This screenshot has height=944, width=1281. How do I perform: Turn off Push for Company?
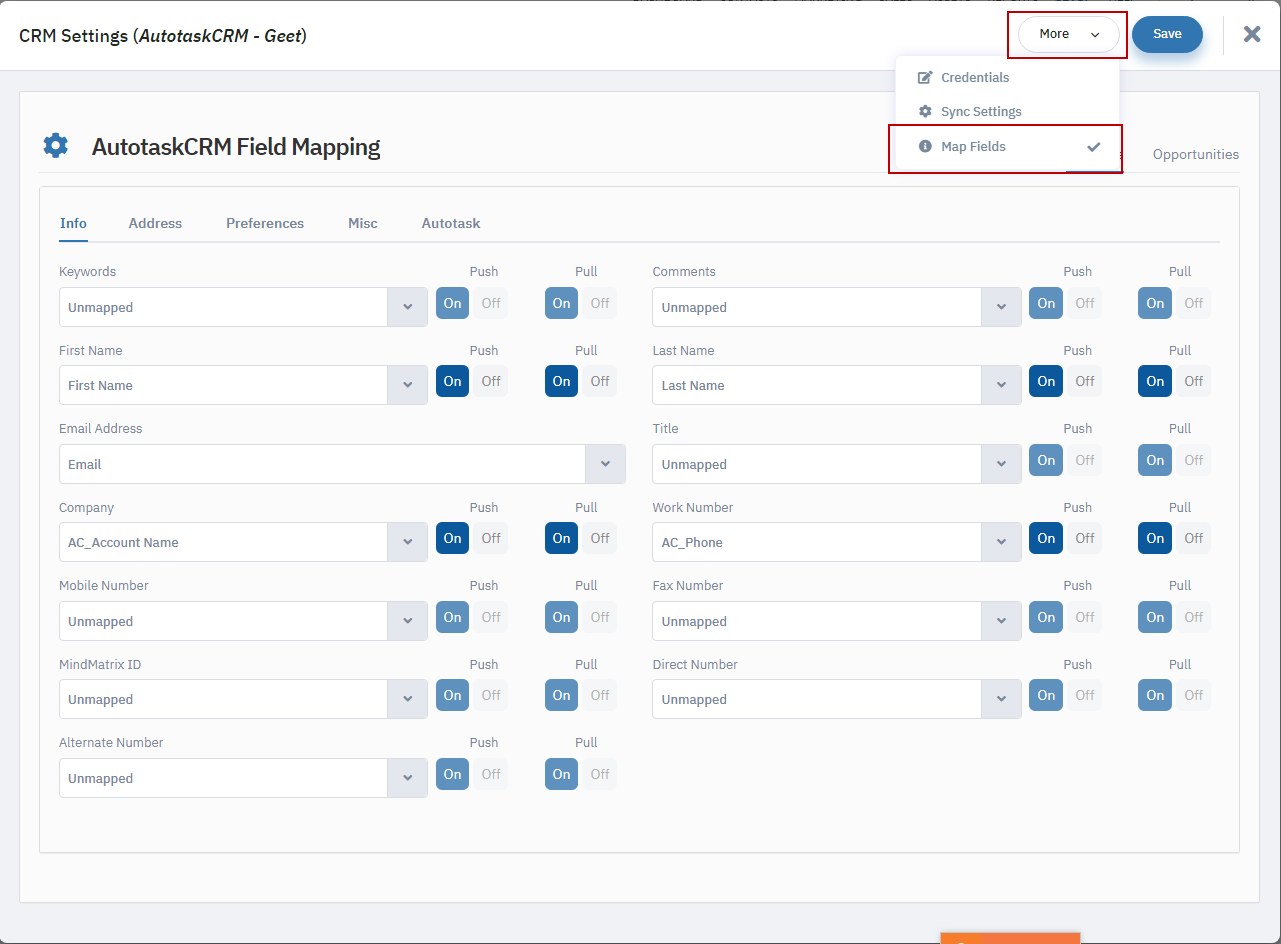point(491,538)
